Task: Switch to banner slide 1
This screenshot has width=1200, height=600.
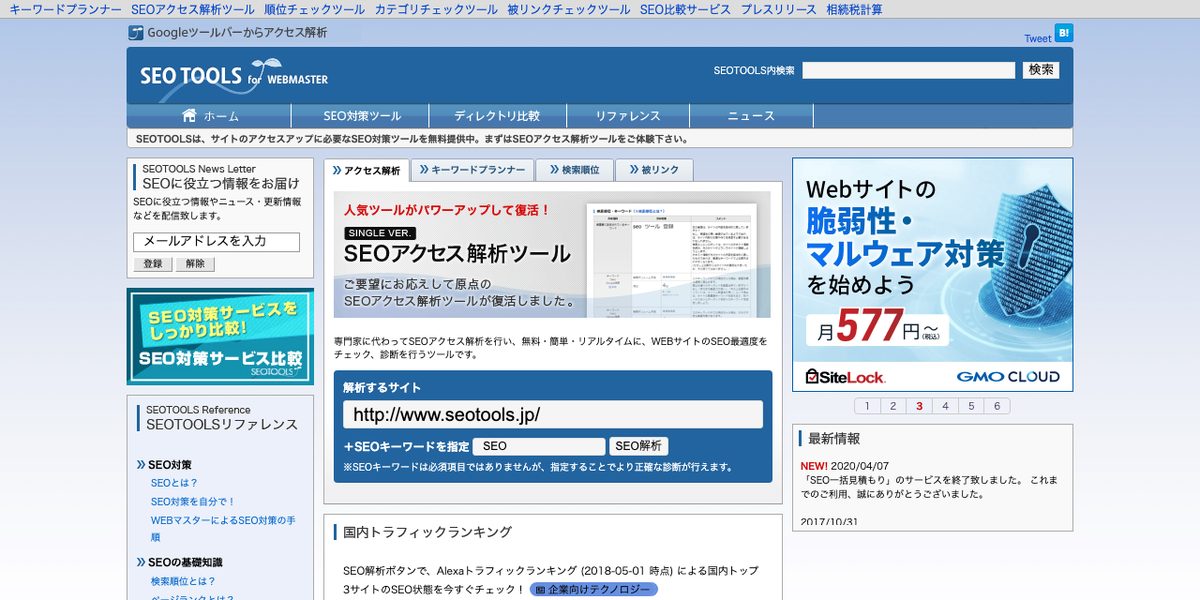Action: point(867,406)
